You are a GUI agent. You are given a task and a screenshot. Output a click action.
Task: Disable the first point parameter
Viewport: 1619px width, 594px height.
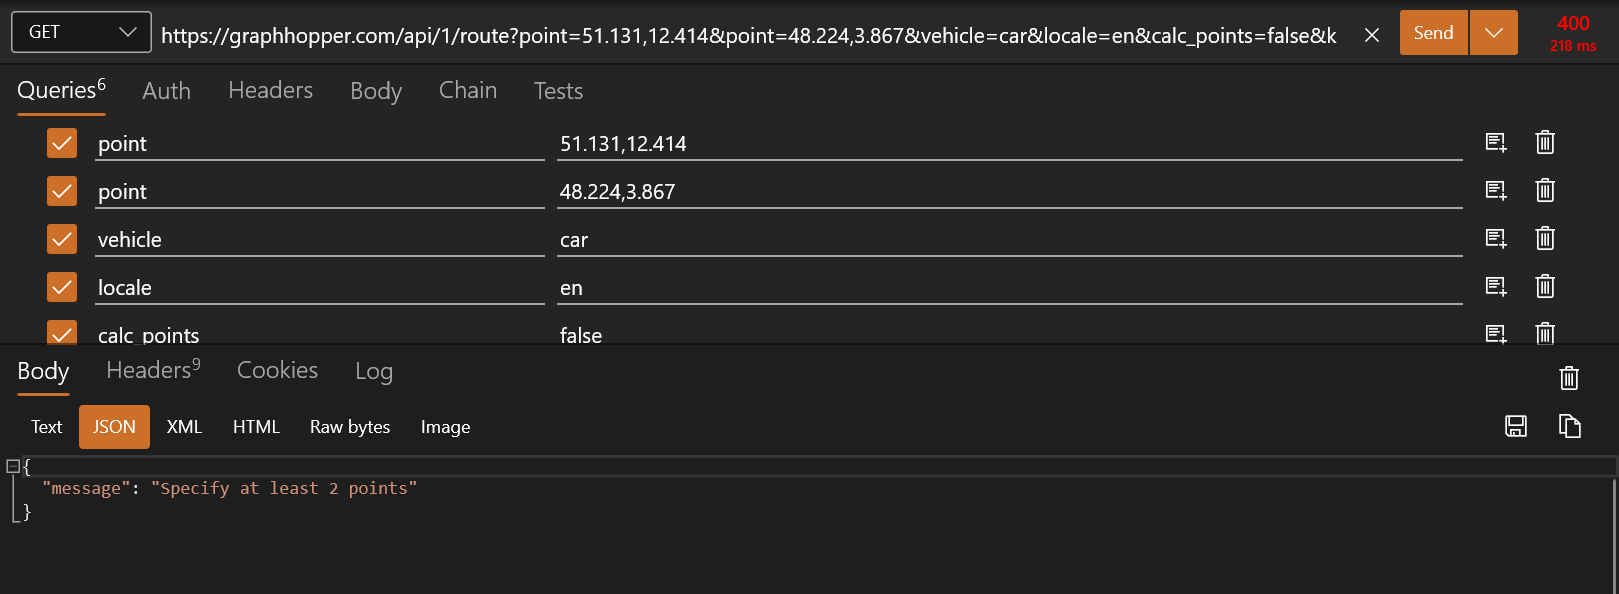(x=62, y=143)
